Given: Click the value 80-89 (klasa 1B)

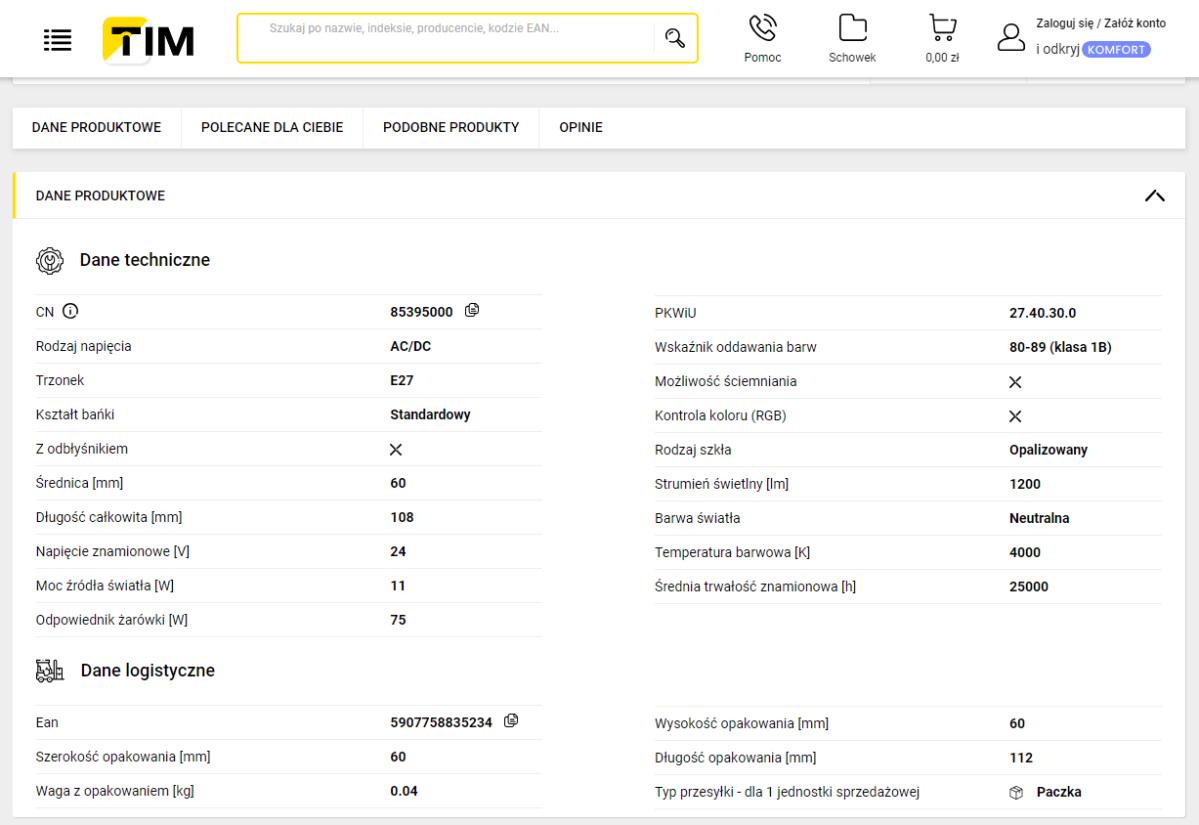Looking at the screenshot, I should point(1060,347).
